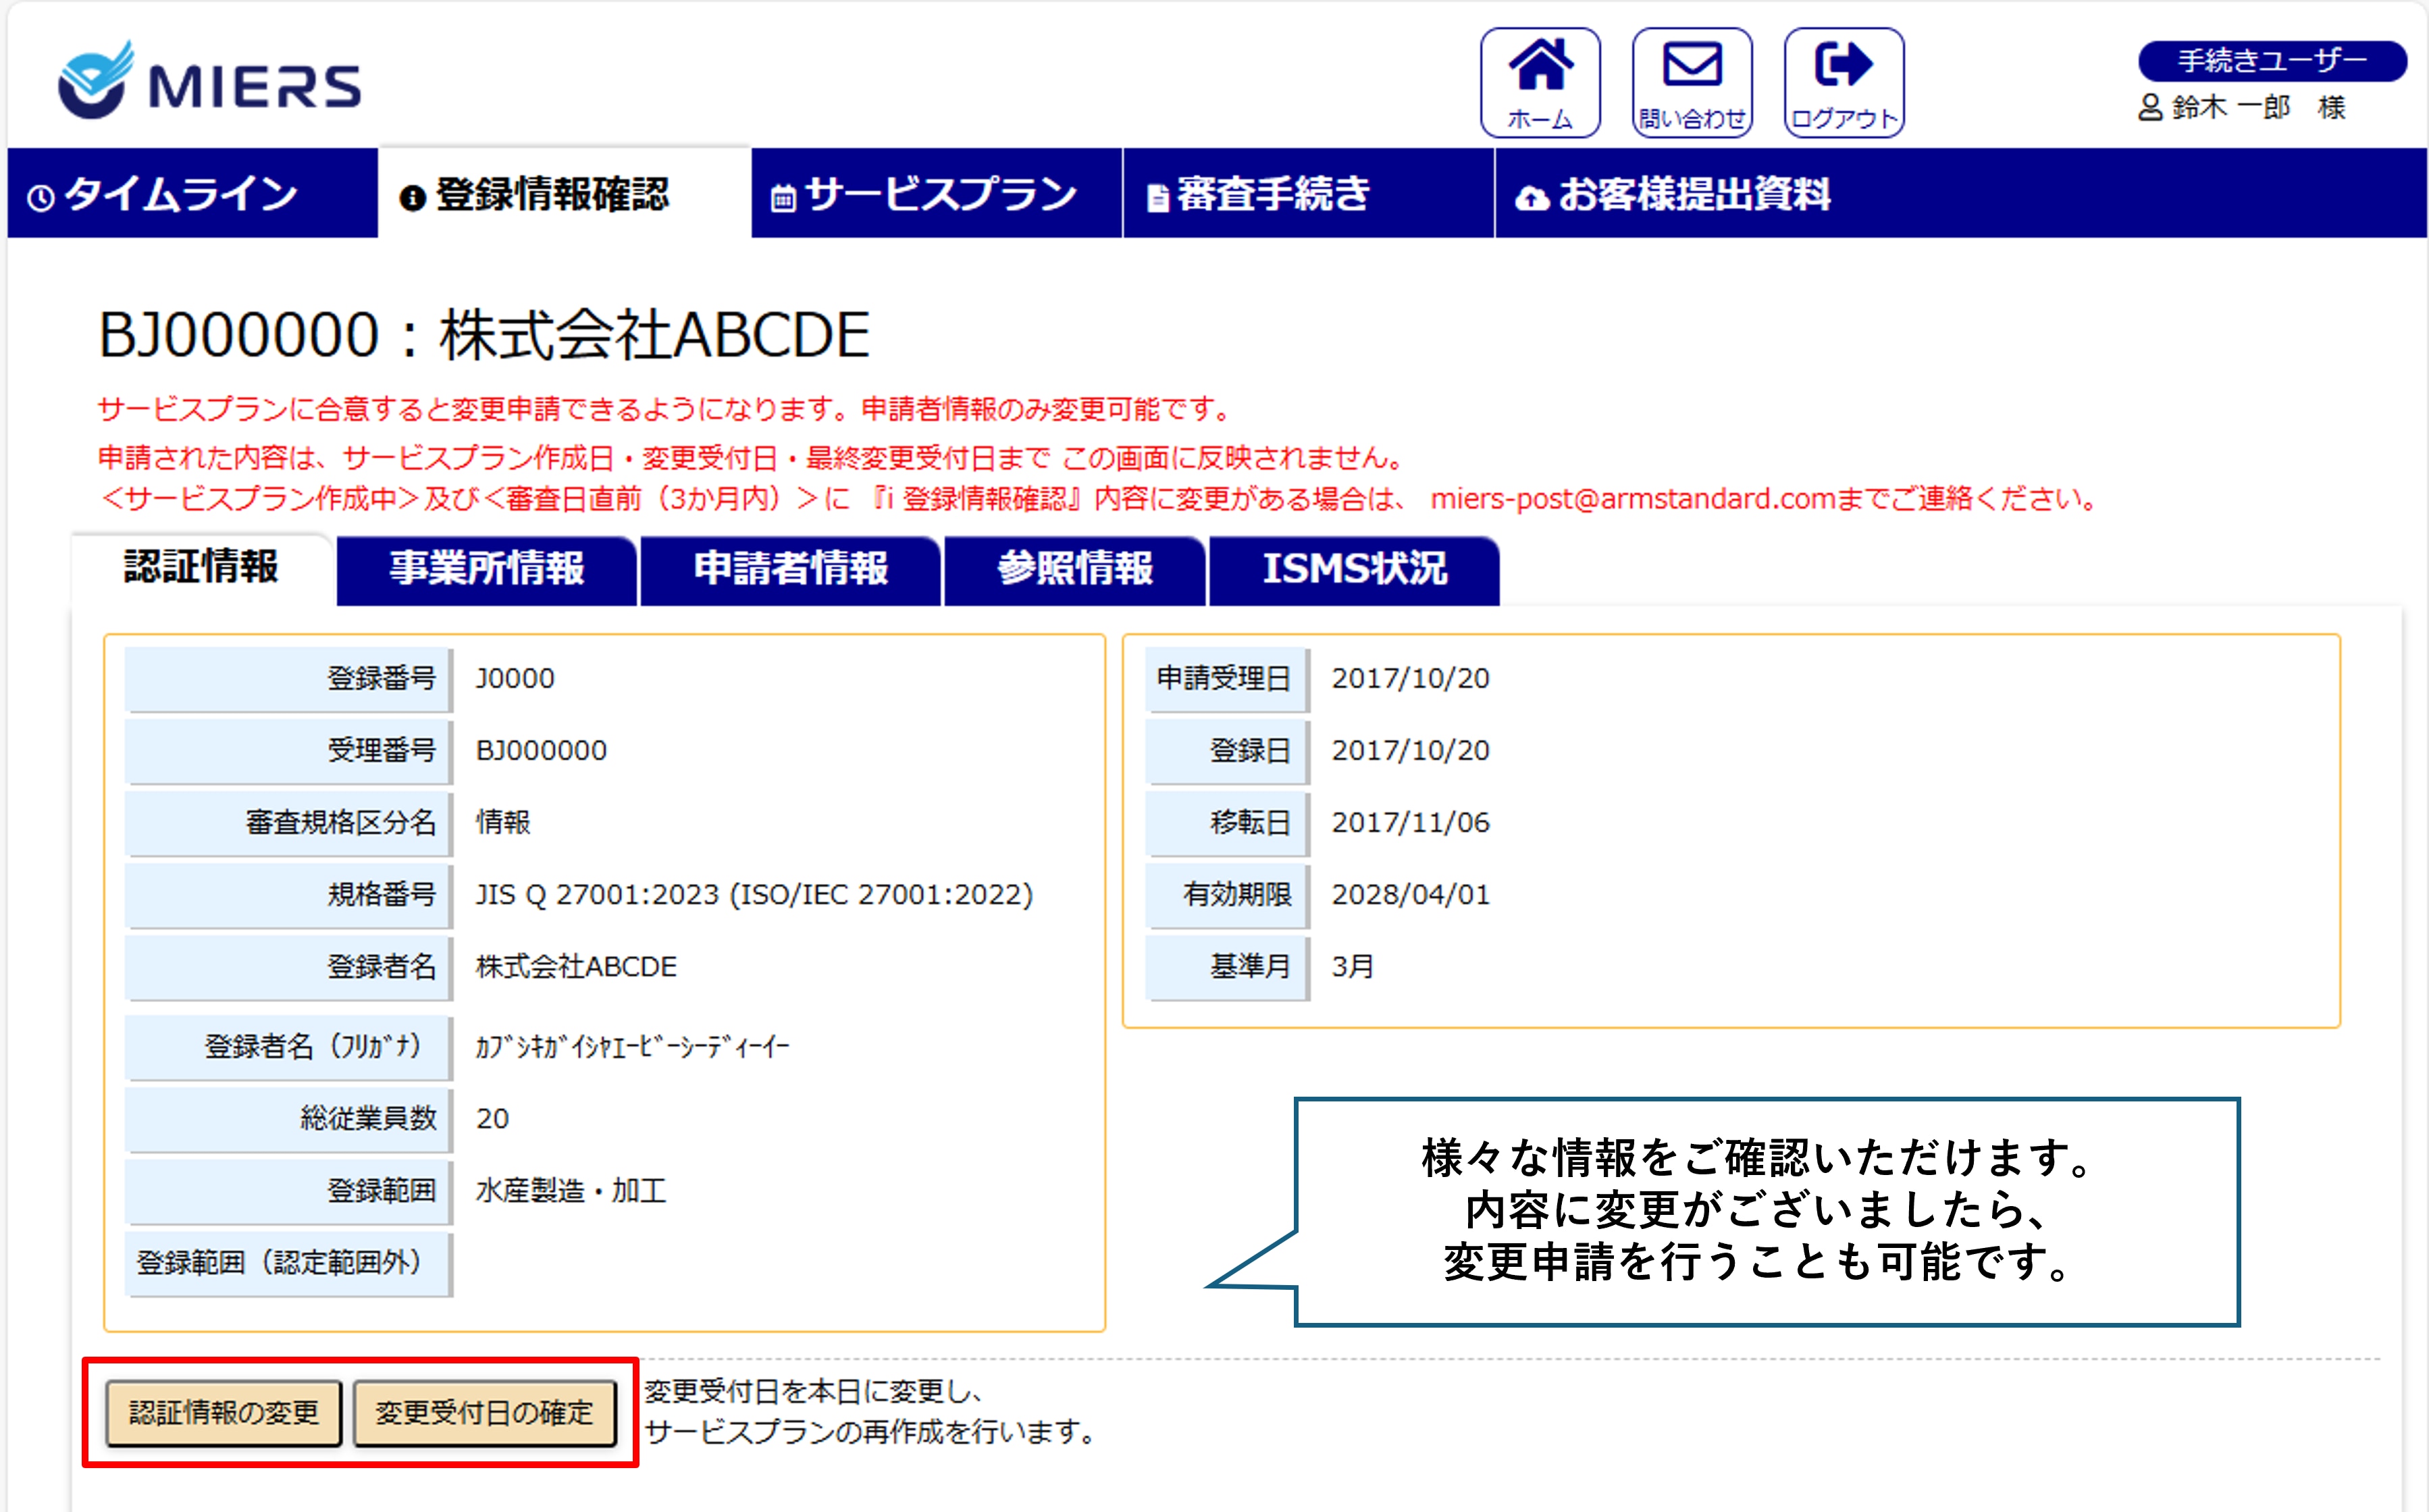Viewport: 2429px width, 1512px height.
Task: Click the 手続きユーザー badge
Action: [x=2271, y=61]
